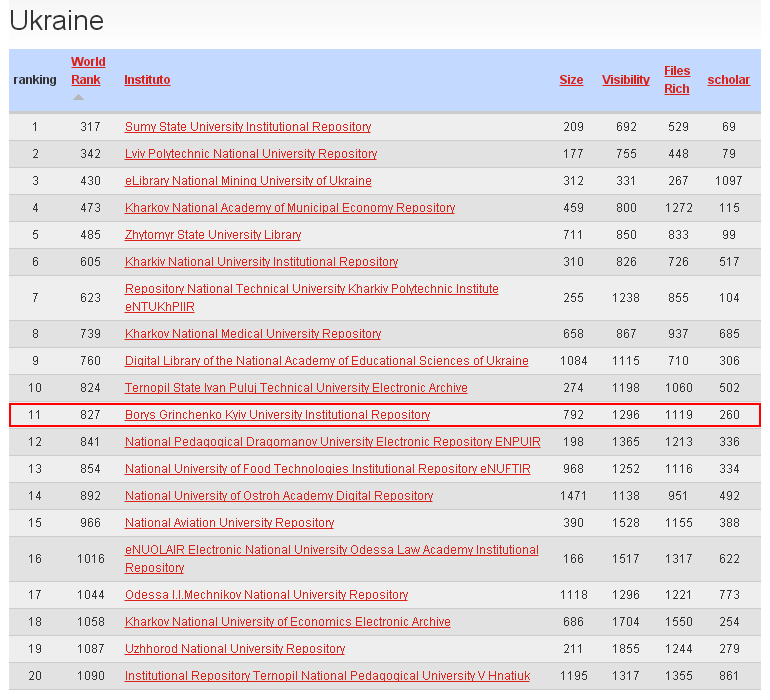The width and height of the screenshot is (770, 700).
Task: Select world rank value 760
Action: click(90, 361)
